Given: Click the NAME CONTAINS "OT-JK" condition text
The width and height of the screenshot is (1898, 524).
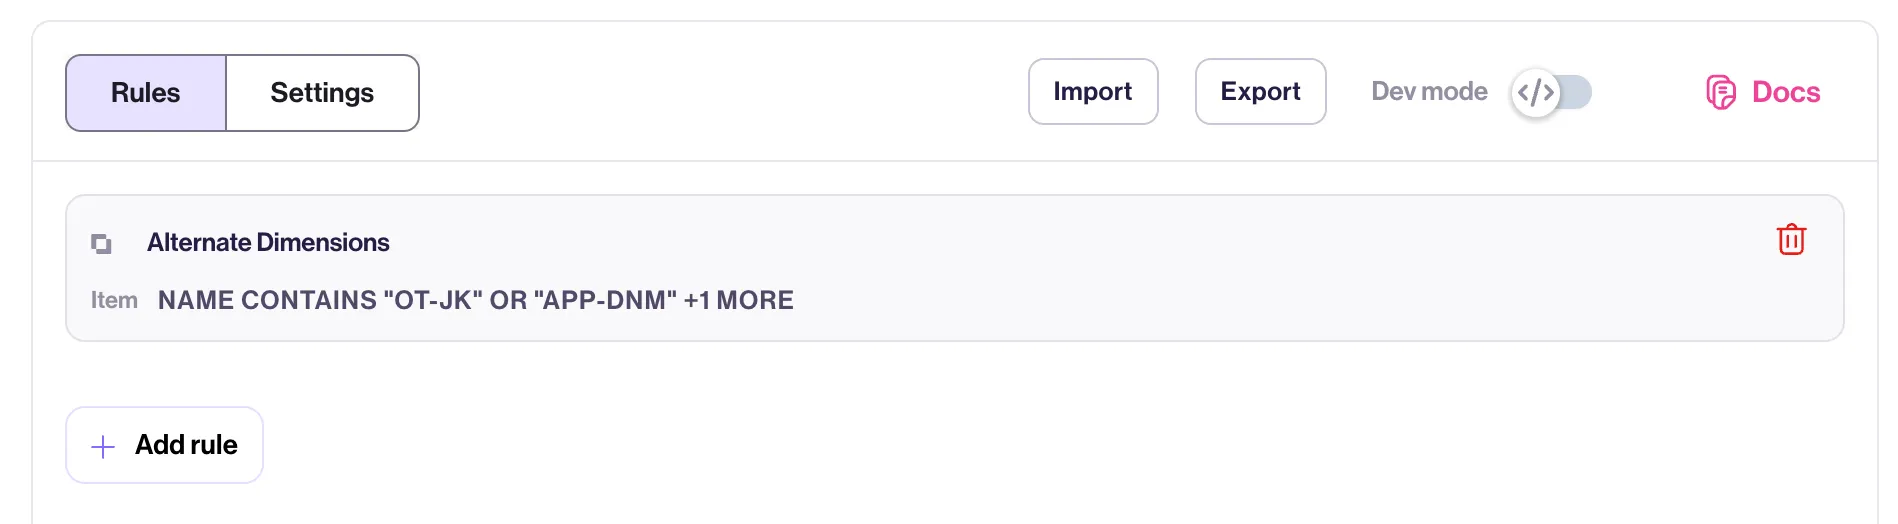Looking at the screenshot, I should (320, 300).
